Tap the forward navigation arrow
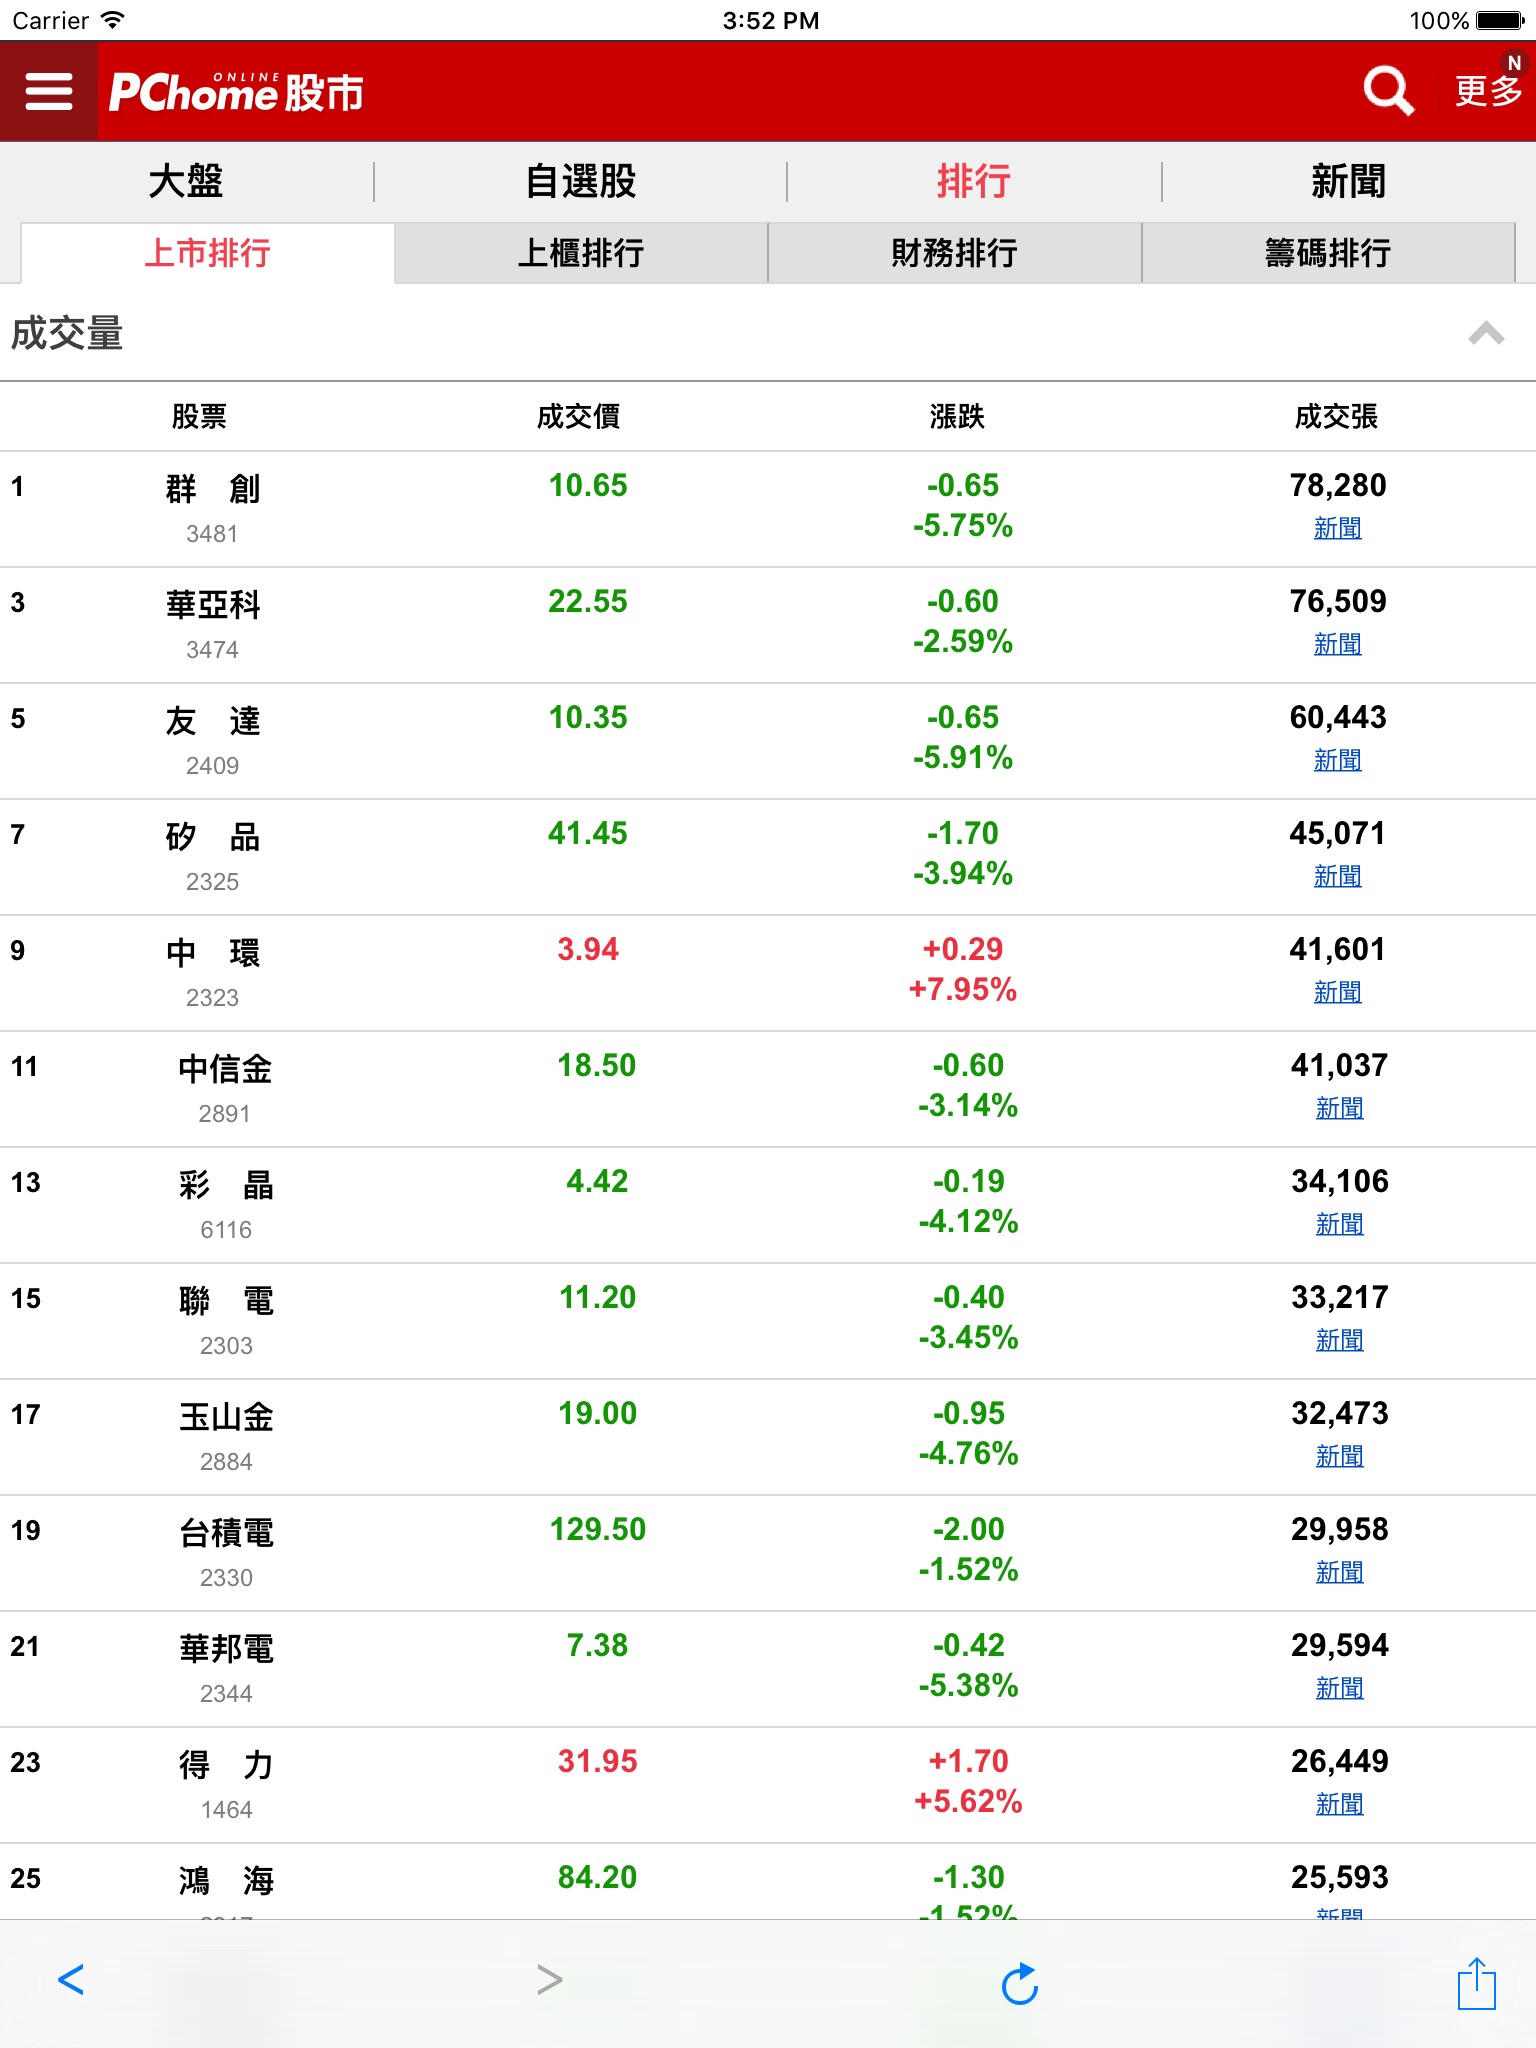 pos(549,1980)
